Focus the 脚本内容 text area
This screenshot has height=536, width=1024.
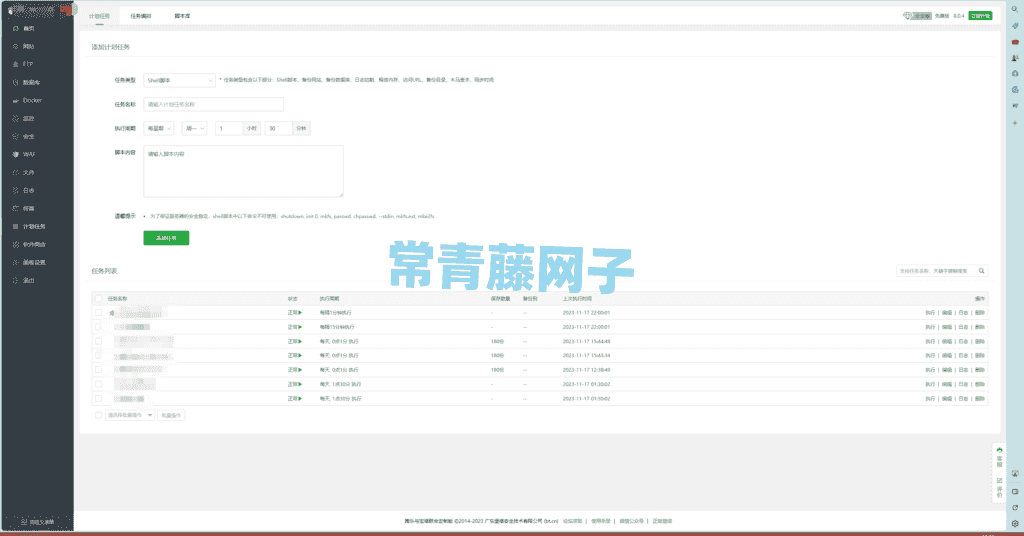(x=244, y=171)
